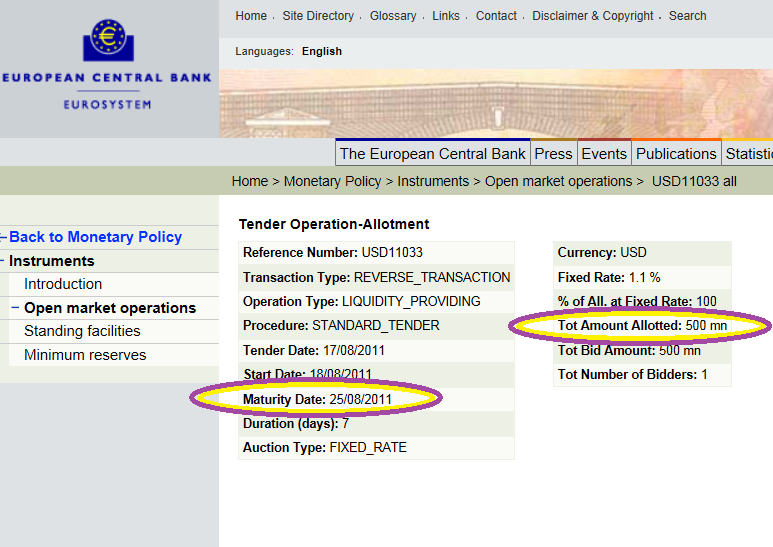Click USD11033 all in breadcrumb

[x=694, y=181]
